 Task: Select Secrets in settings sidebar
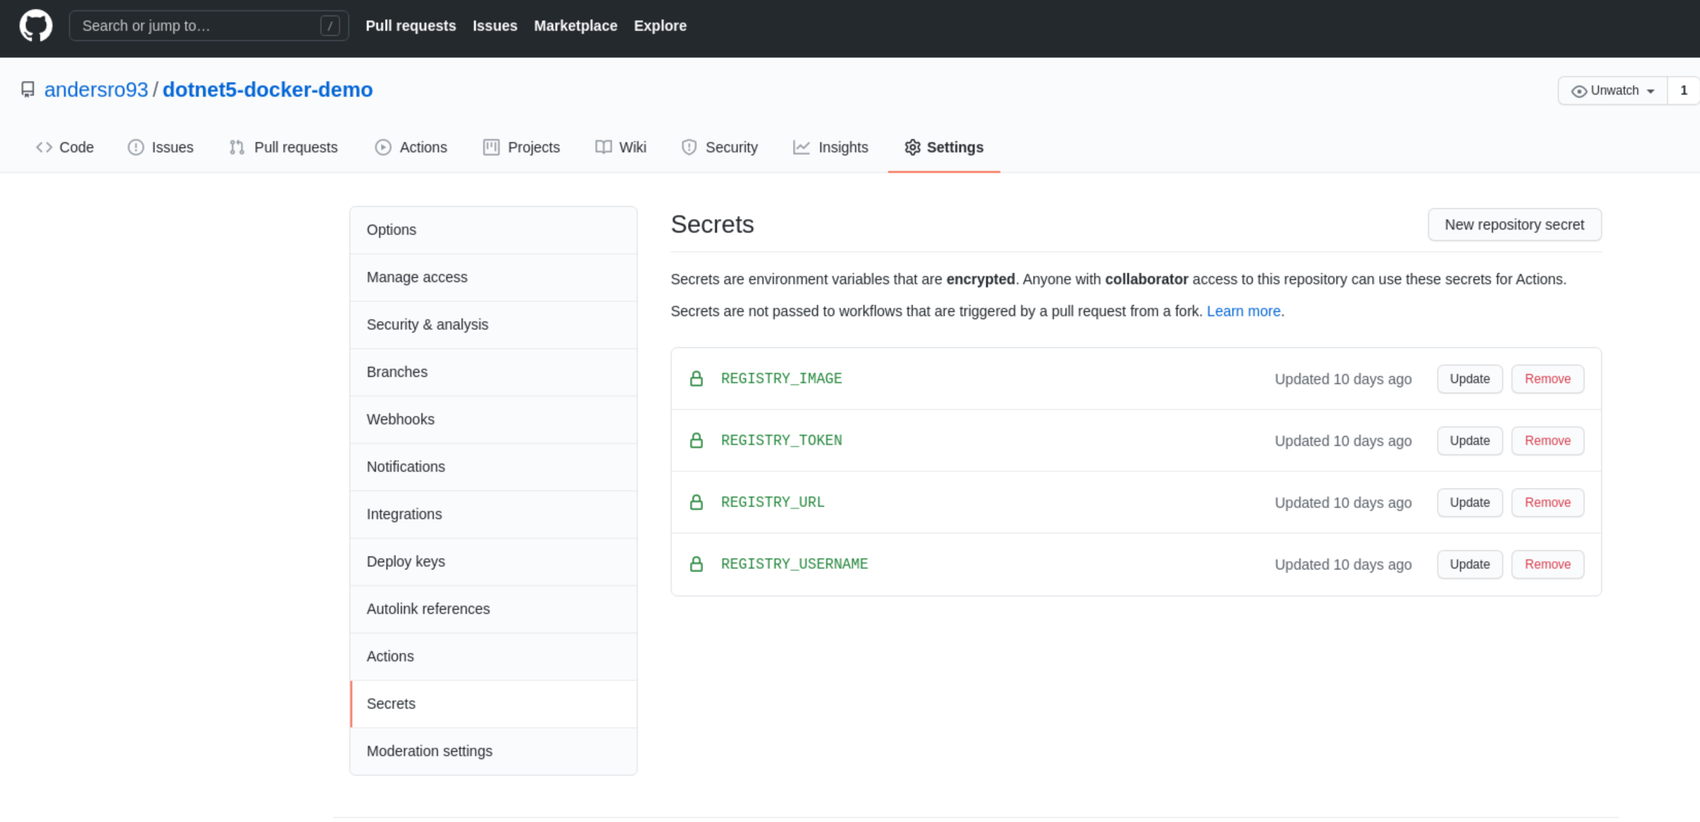pos(494,704)
